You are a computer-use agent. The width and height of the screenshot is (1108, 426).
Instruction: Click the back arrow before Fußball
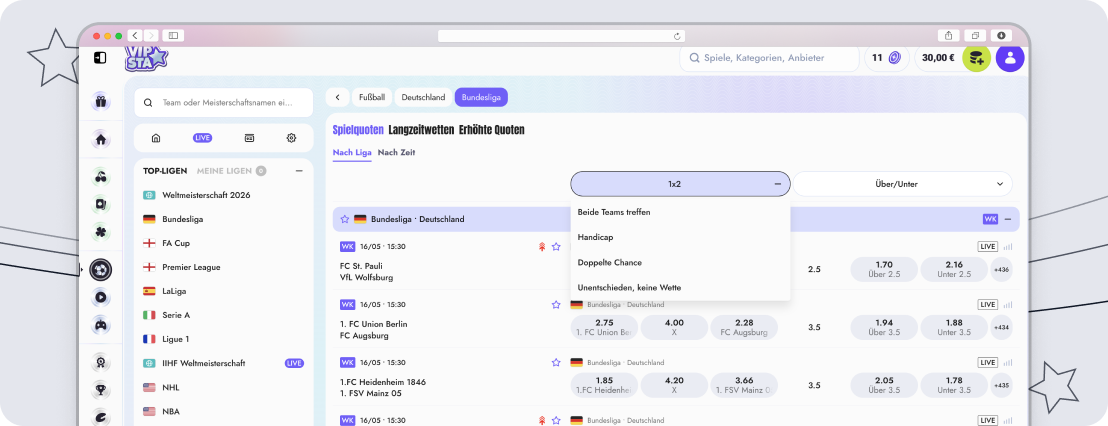(x=338, y=97)
